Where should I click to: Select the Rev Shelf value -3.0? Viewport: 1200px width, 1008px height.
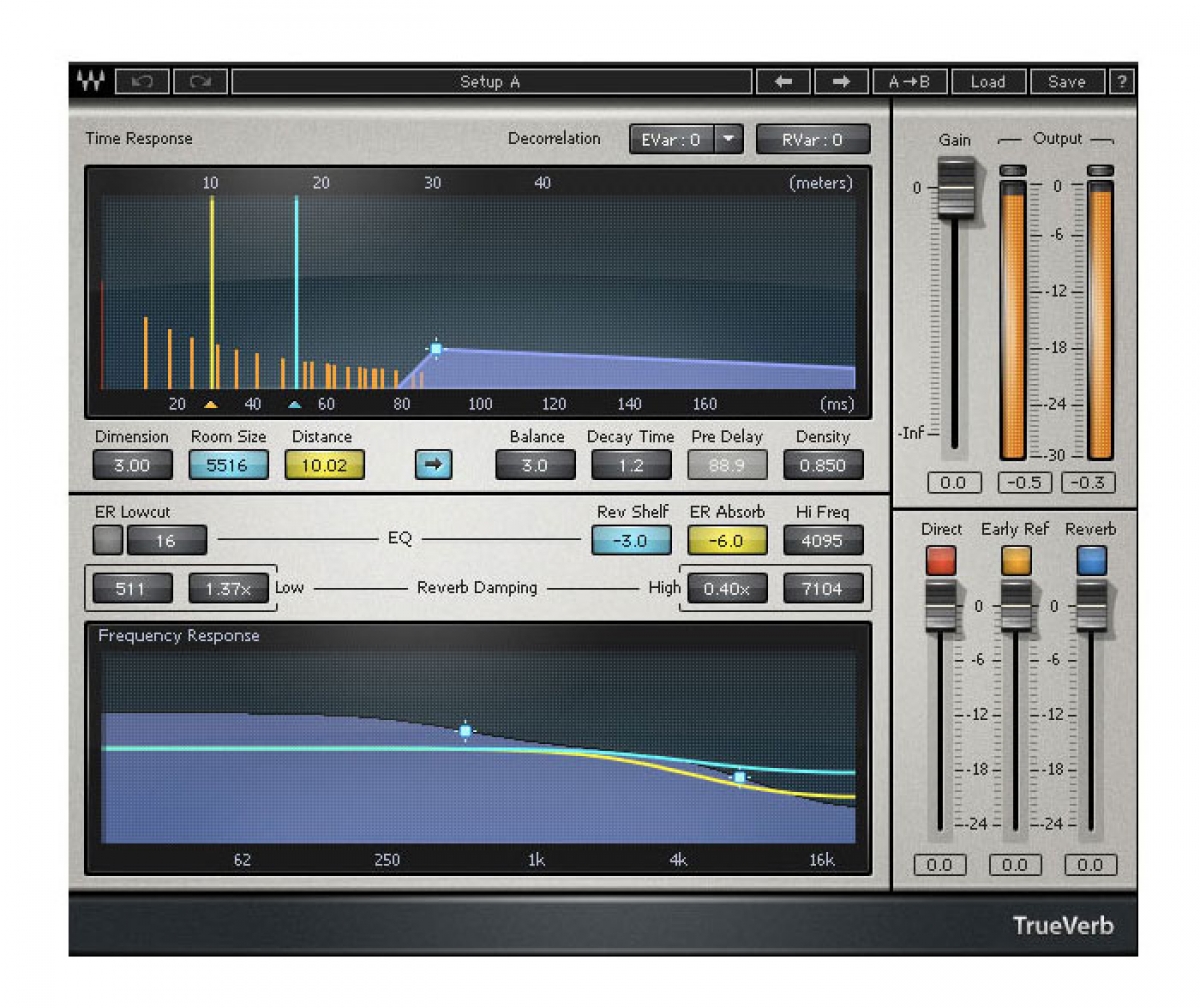(x=631, y=541)
